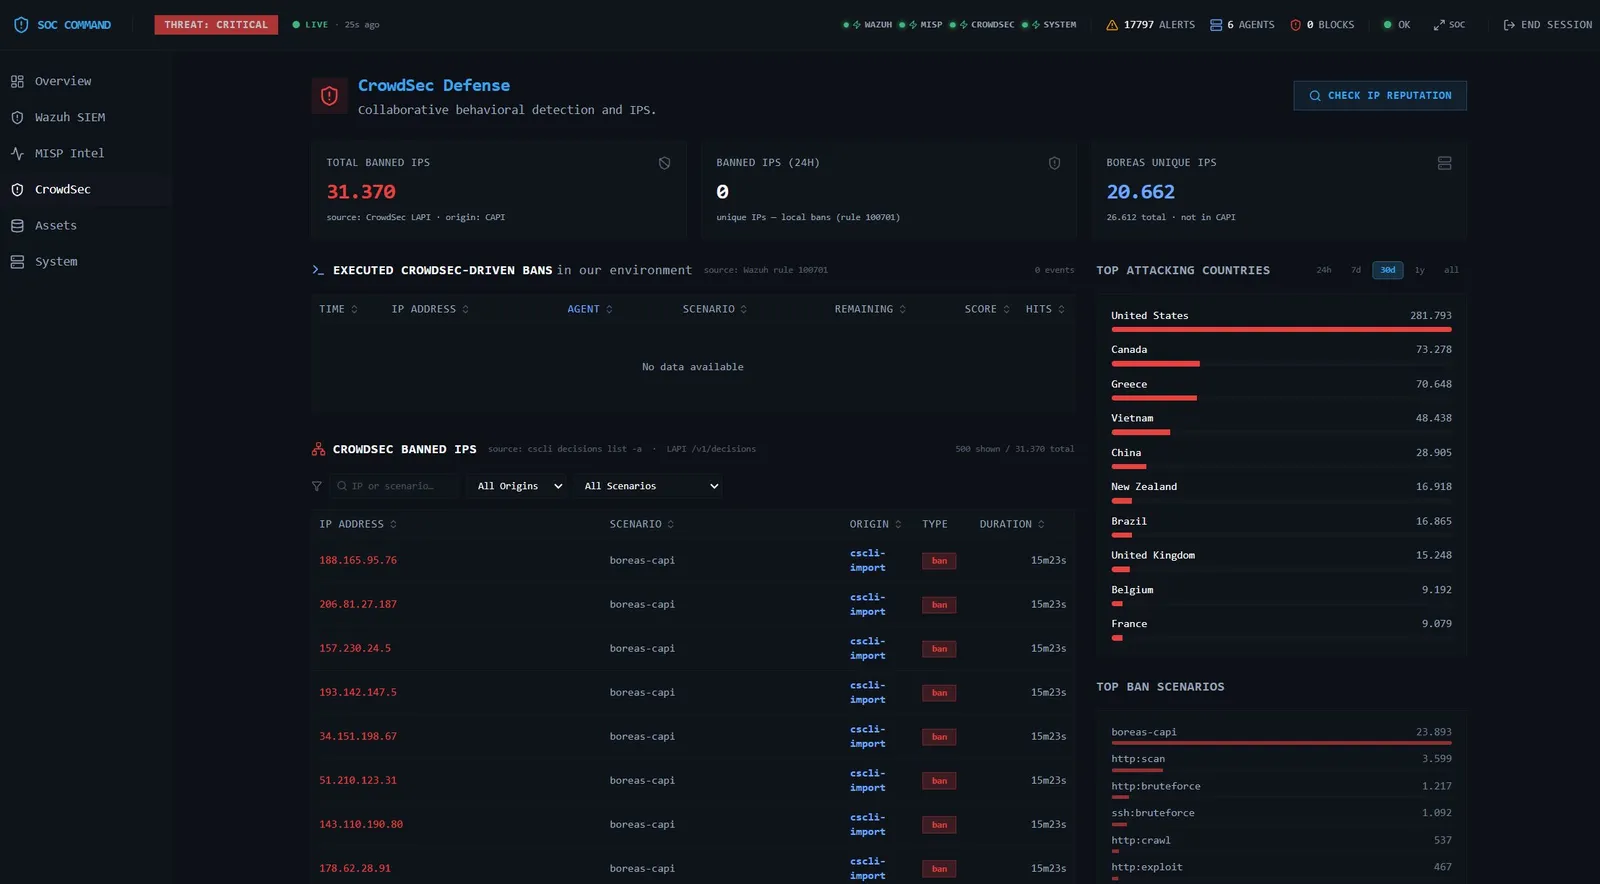
Task: Sort banned IPs list by IP ADDRESS
Action: point(358,525)
